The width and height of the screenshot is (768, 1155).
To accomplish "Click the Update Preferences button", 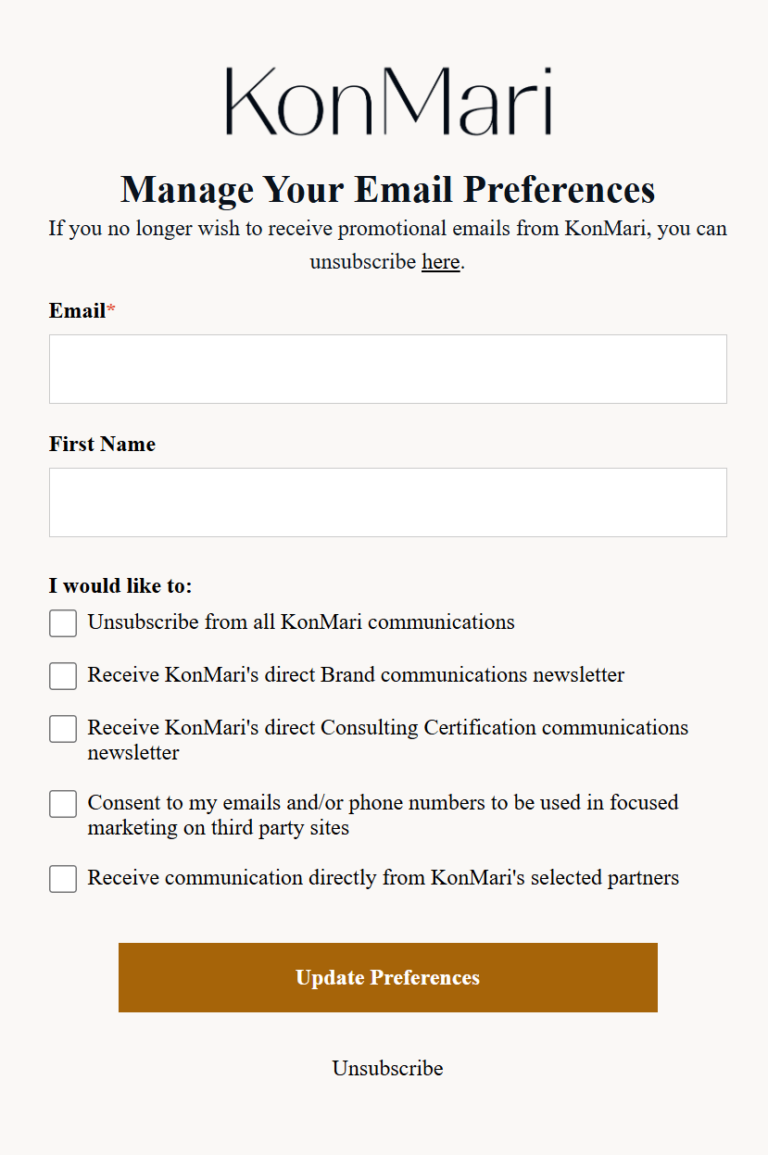I will click(x=388, y=978).
